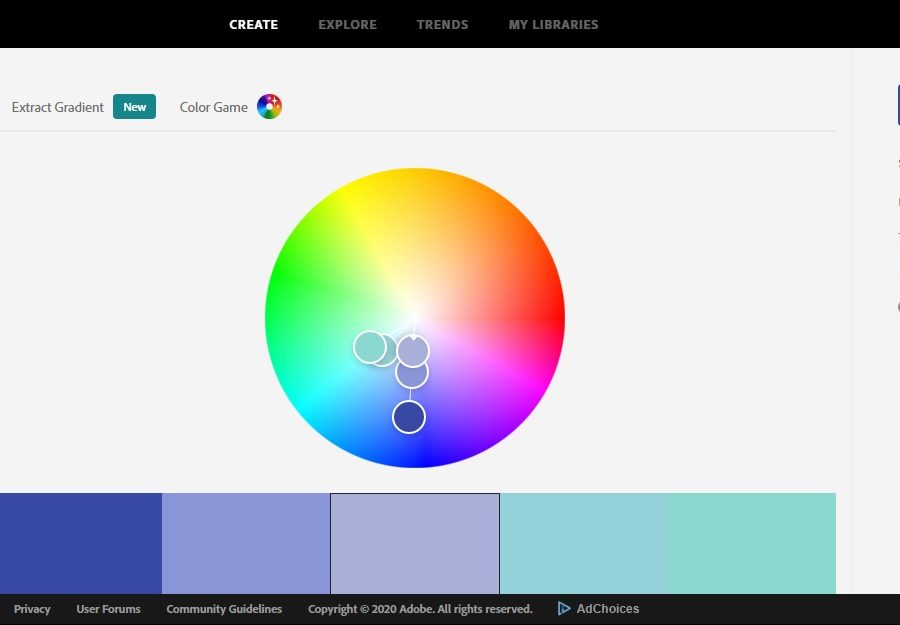Open the Extract Gradient option
Screen dimensions: 900x625
click(x=58, y=107)
